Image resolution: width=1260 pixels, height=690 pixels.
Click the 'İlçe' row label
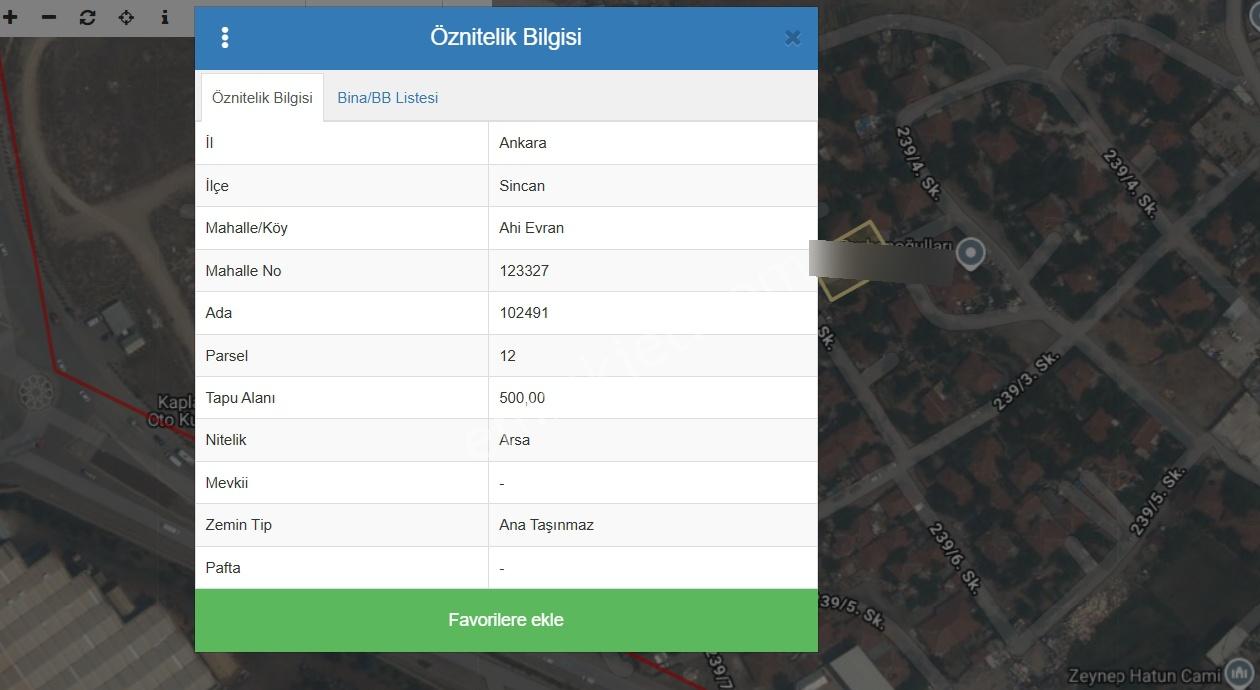[x=217, y=186]
